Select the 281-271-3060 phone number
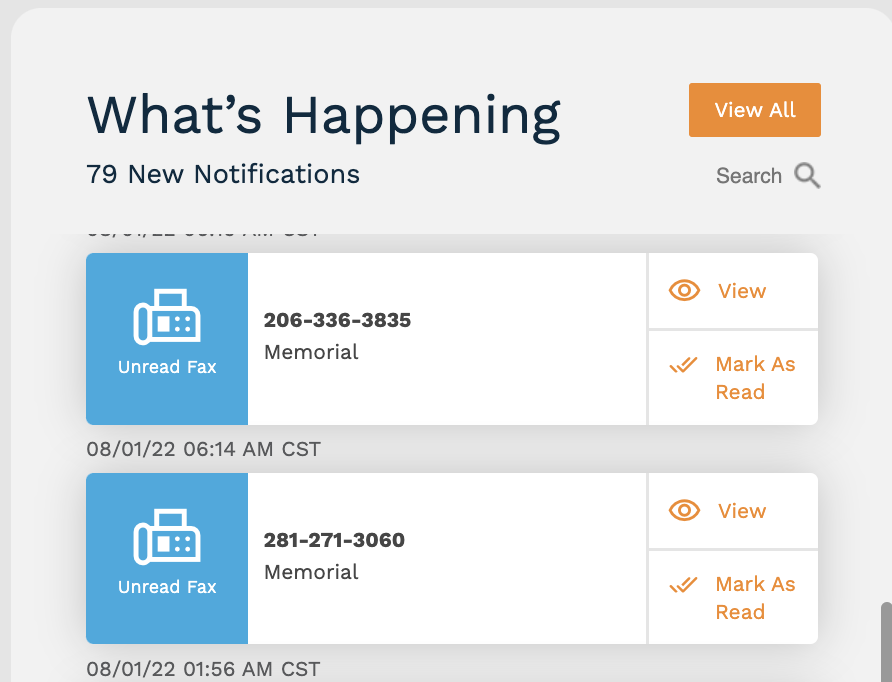Image resolution: width=892 pixels, height=682 pixels. pos(334,540)
